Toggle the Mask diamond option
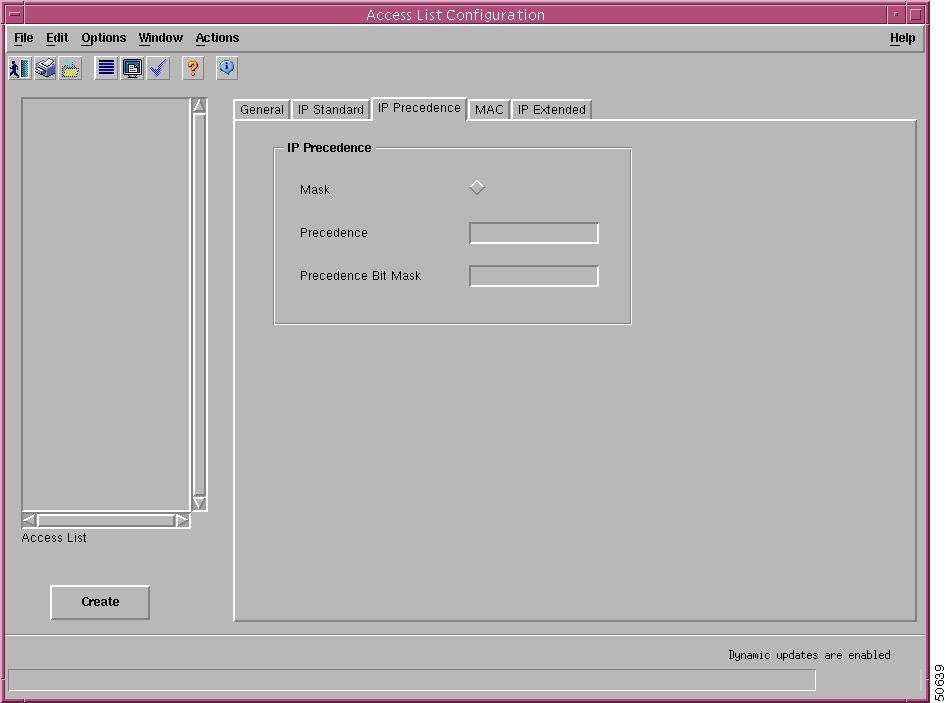The image size is (946, 703). tap(477, 188)
